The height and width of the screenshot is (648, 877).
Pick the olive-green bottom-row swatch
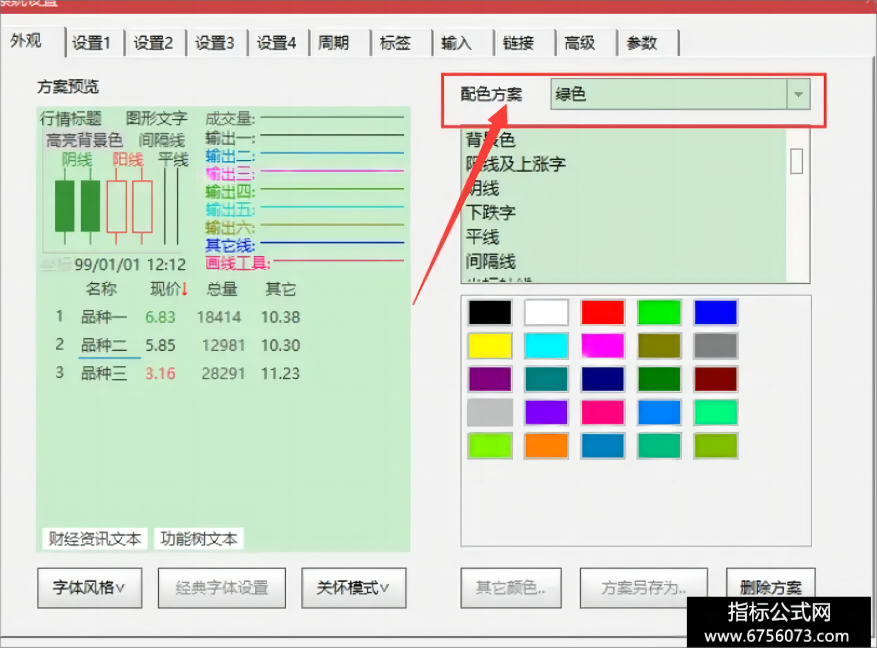(715, 446)
